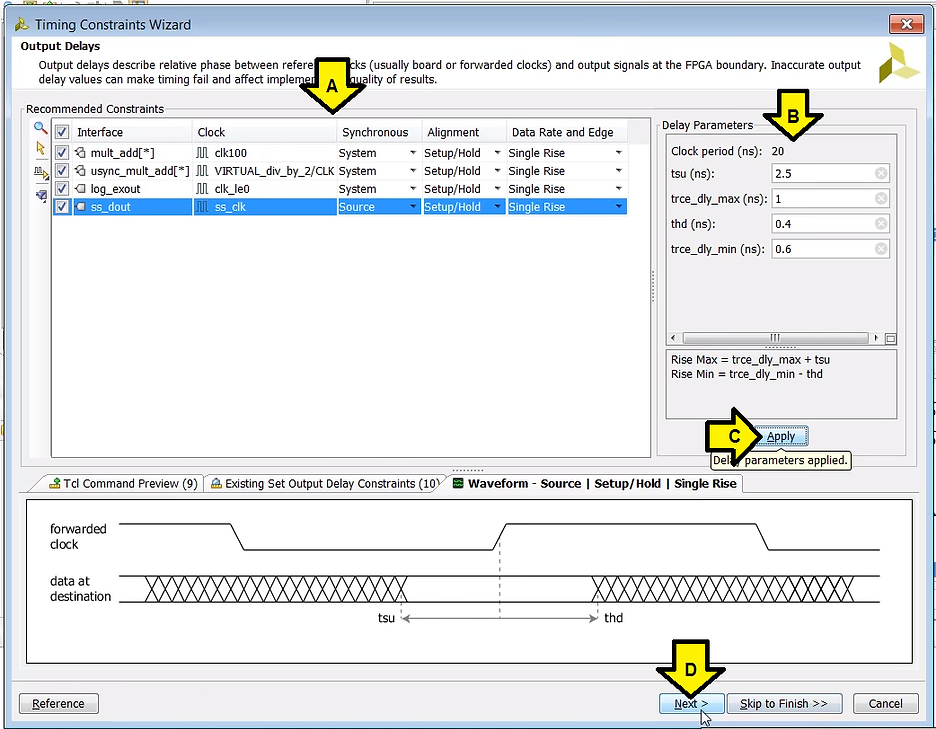Image resolution: width=936 pixels, height=729 pixels.
Task: Click the maximize panel icon under Delay Parameters
Action: click(x=890, y=339)
